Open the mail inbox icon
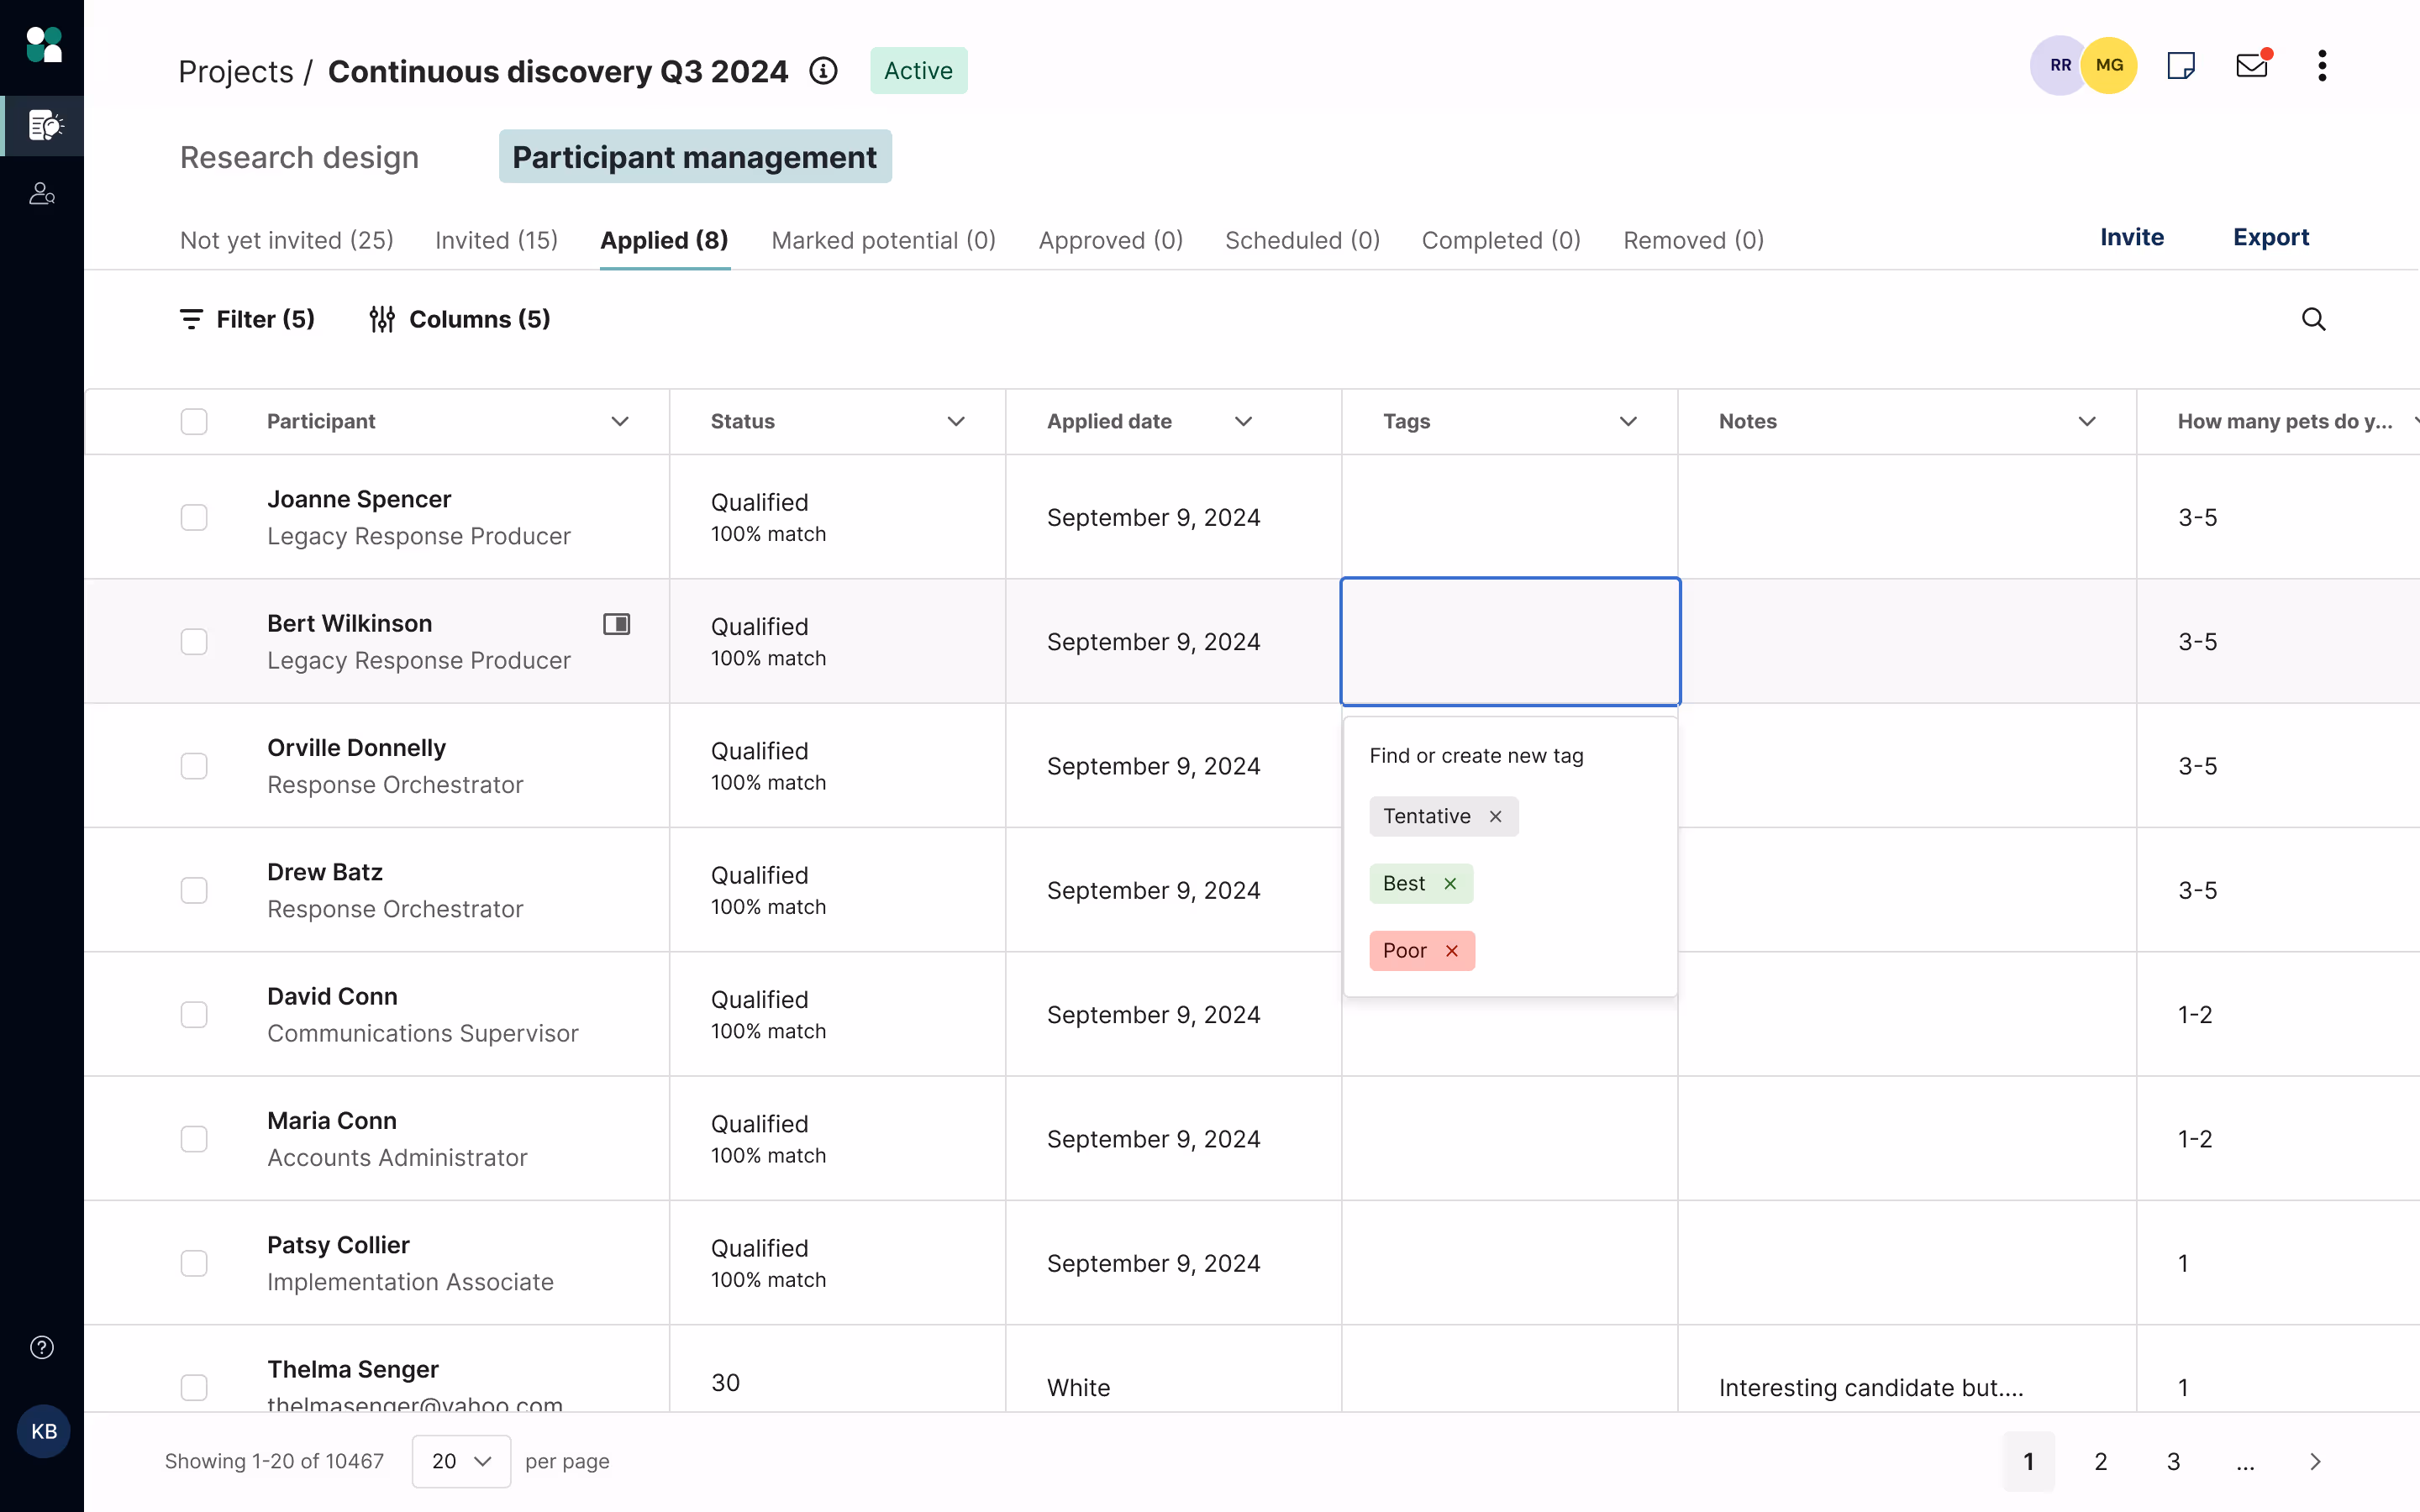This screenshot has height=1512, width=2420. [2251, 66]
